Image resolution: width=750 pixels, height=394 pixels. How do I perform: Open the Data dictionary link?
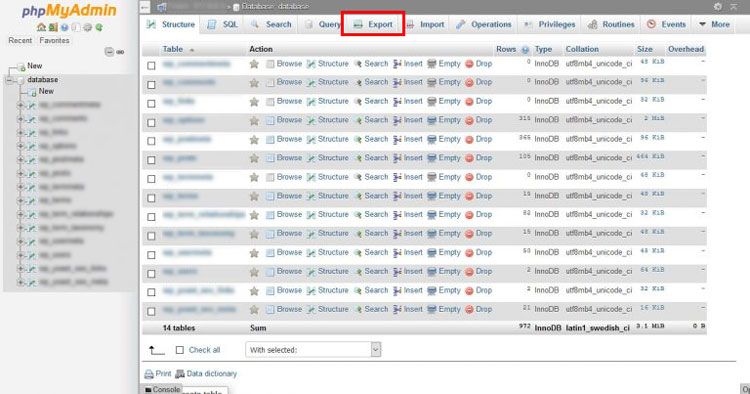click(x=211, y=373)
